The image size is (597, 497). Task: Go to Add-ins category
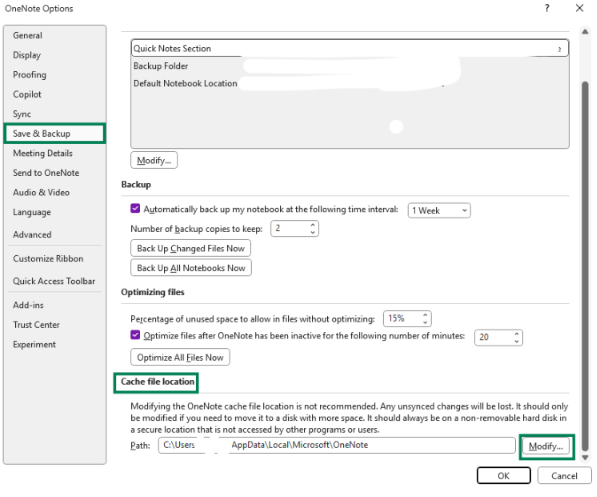[28, 305]
